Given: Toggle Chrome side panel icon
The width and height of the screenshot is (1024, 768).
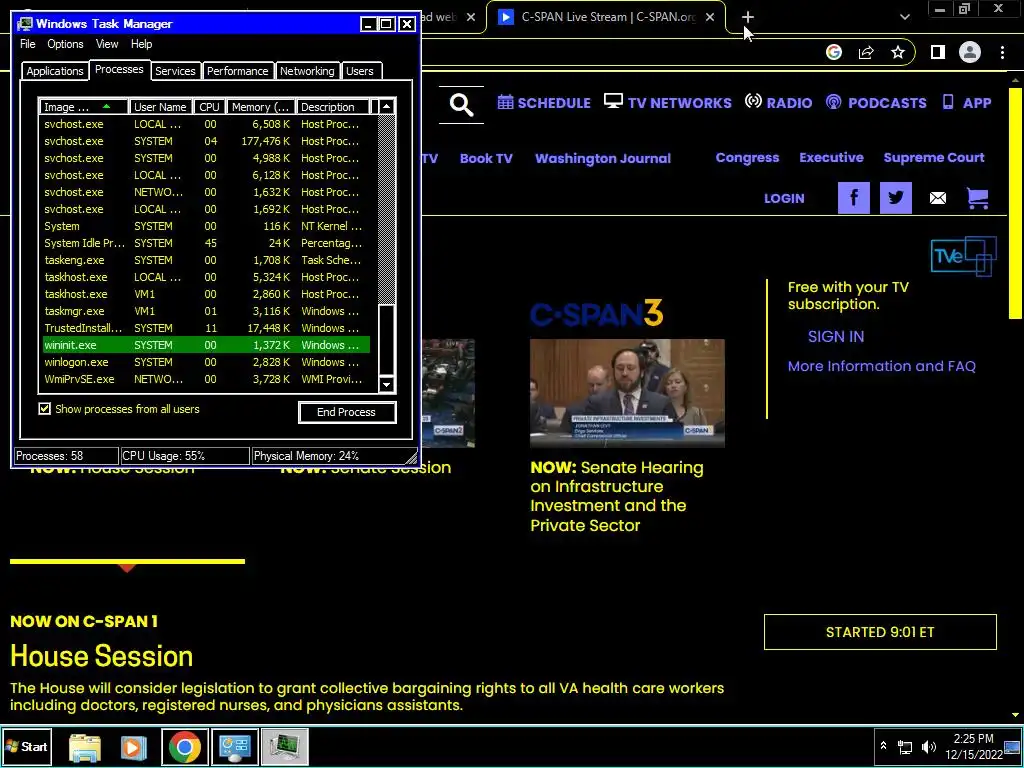Looking at the screenshot, I should [938, 52].
